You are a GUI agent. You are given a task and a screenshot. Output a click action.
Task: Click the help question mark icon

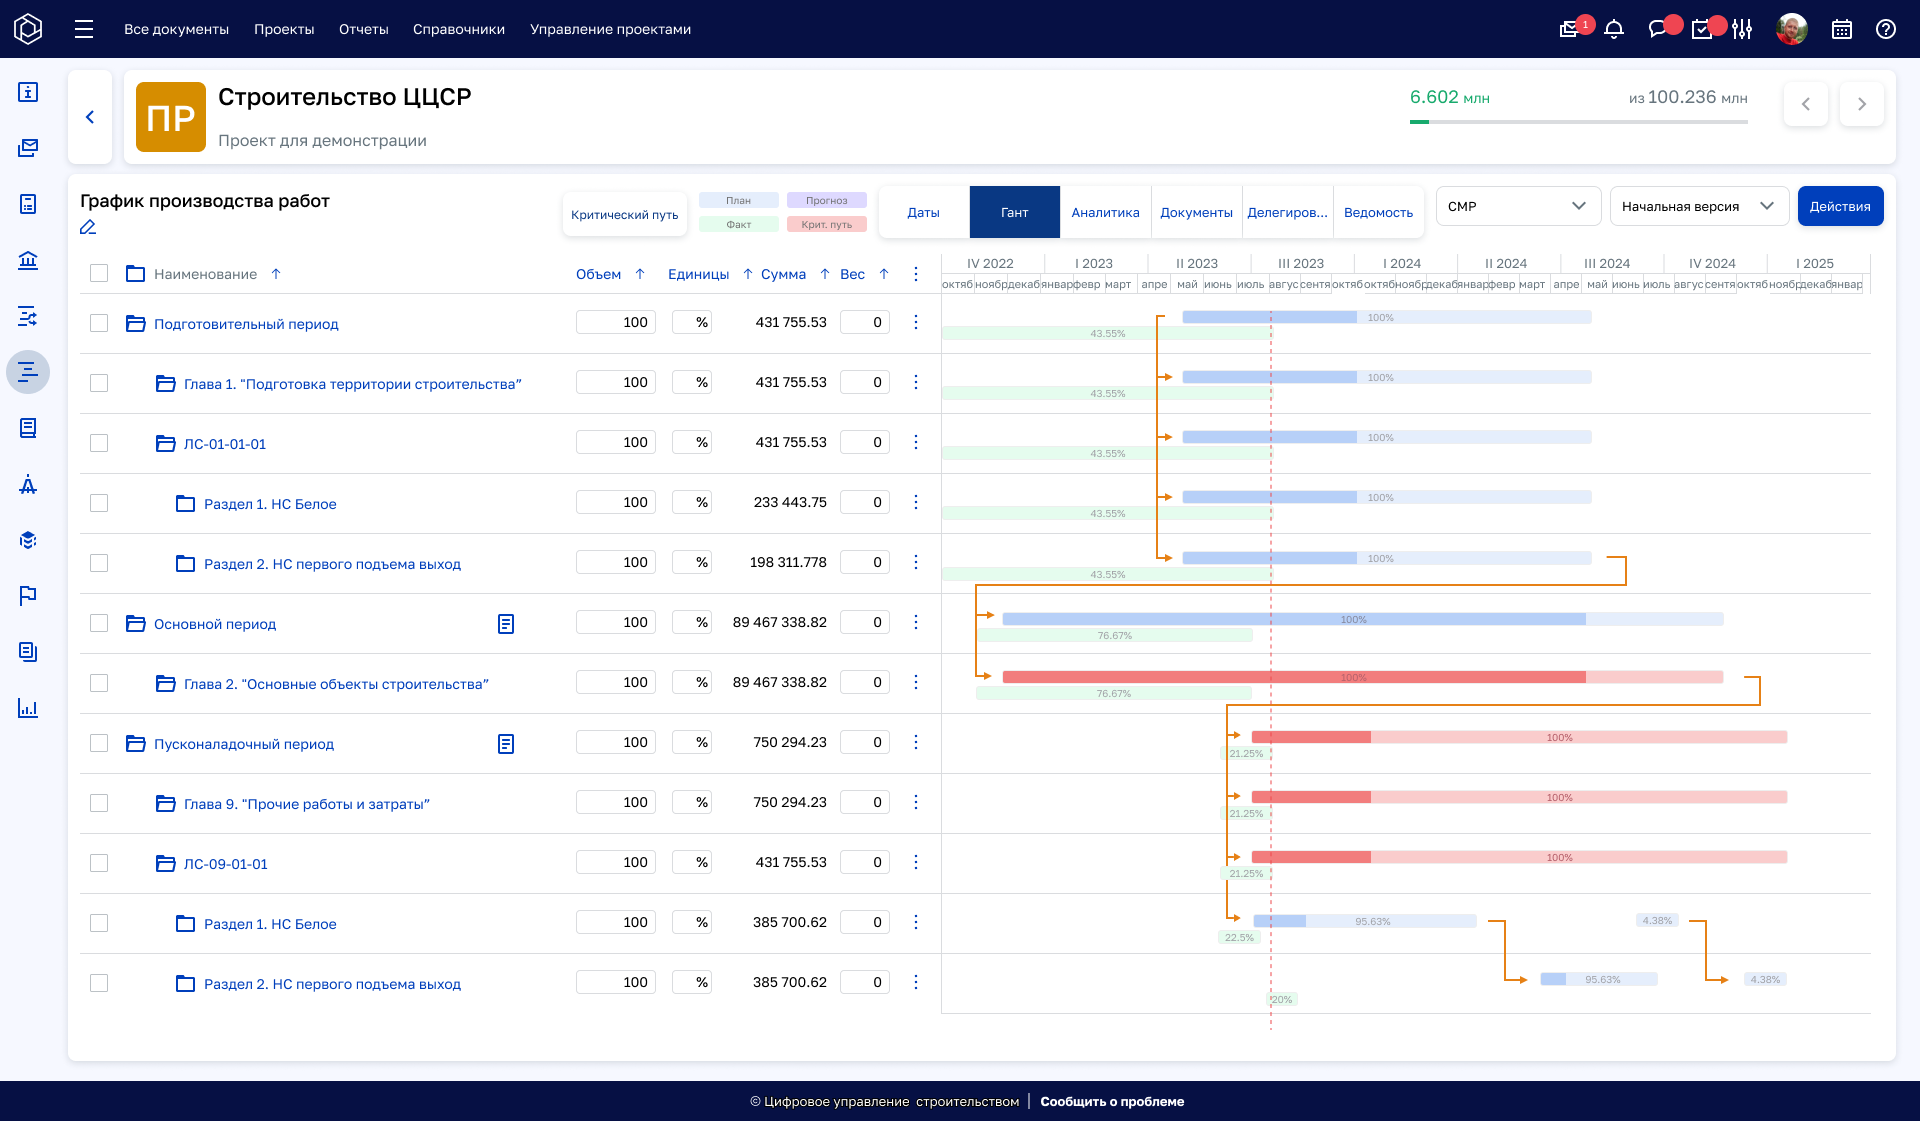tap(1886, 30)
